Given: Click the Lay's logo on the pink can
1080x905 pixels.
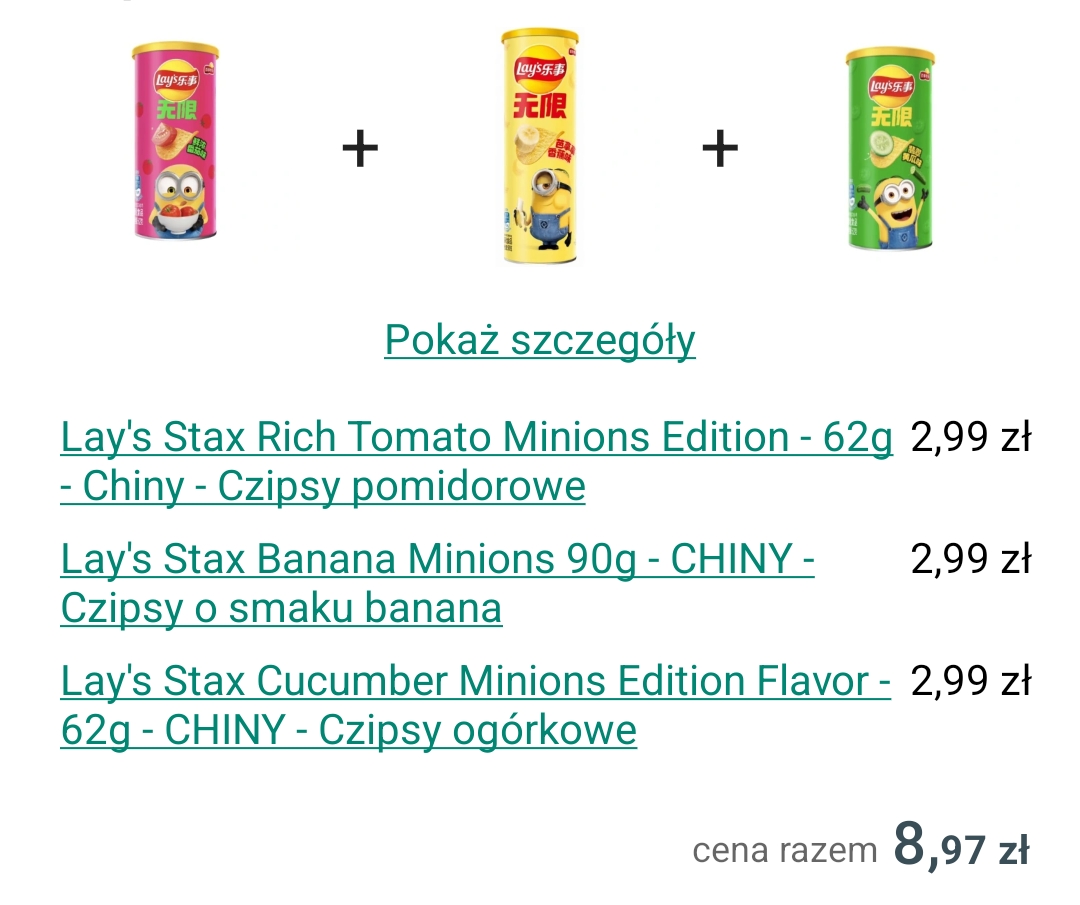Looking at the screenshot, I should coord(176,82).
